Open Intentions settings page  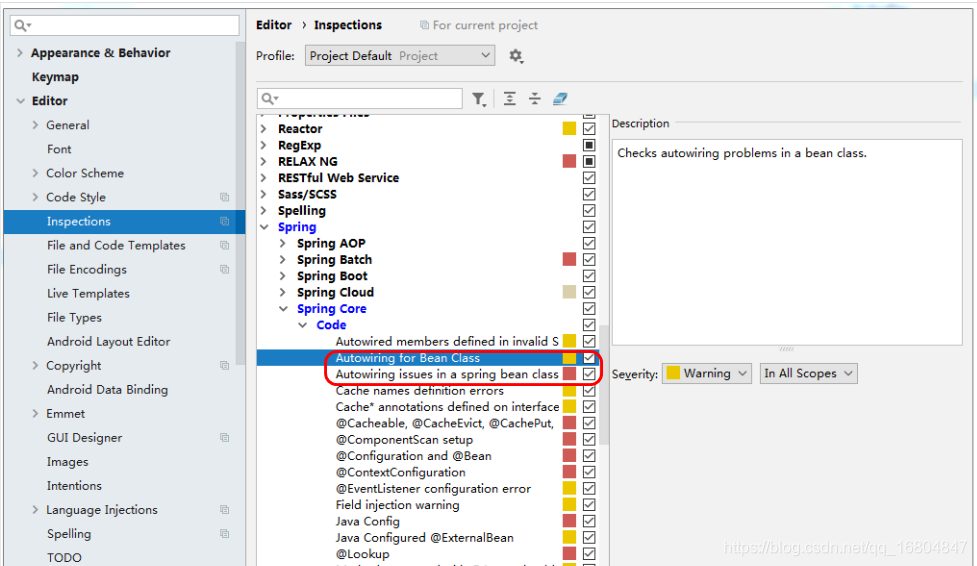point(74,486)
